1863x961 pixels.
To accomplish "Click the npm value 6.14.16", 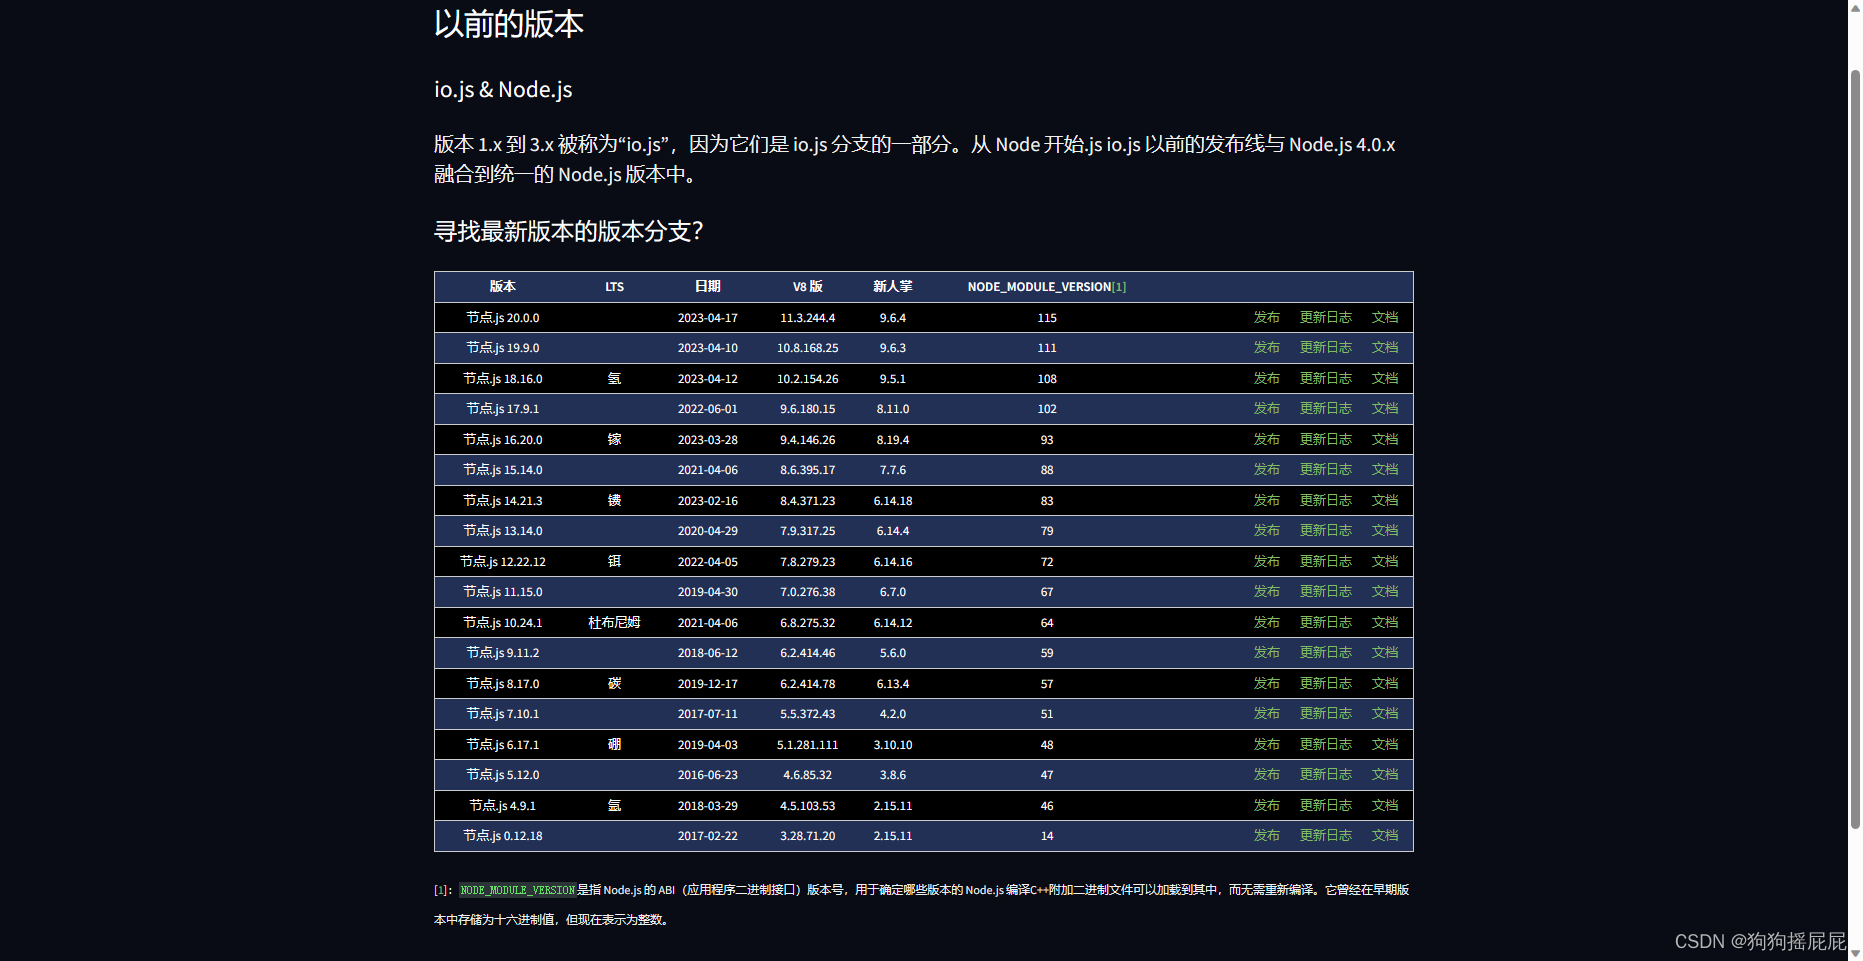I will 892,562.
